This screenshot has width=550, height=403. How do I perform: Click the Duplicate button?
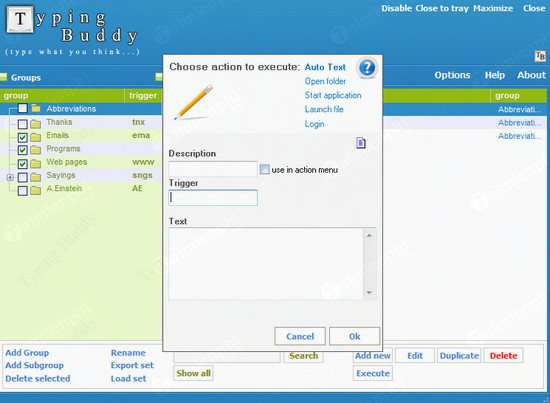pyautogui.click(x=459, y=356)
